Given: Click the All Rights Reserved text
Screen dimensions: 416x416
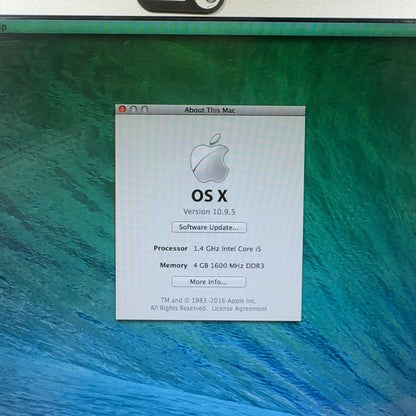Looking at the screenshot, I should pyautogui.click(x=178, y=308).
